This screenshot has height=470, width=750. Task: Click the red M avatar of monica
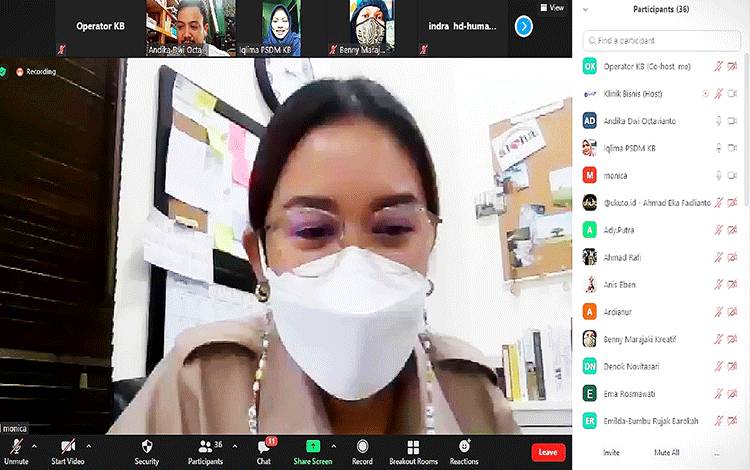[x=589, y=175]
